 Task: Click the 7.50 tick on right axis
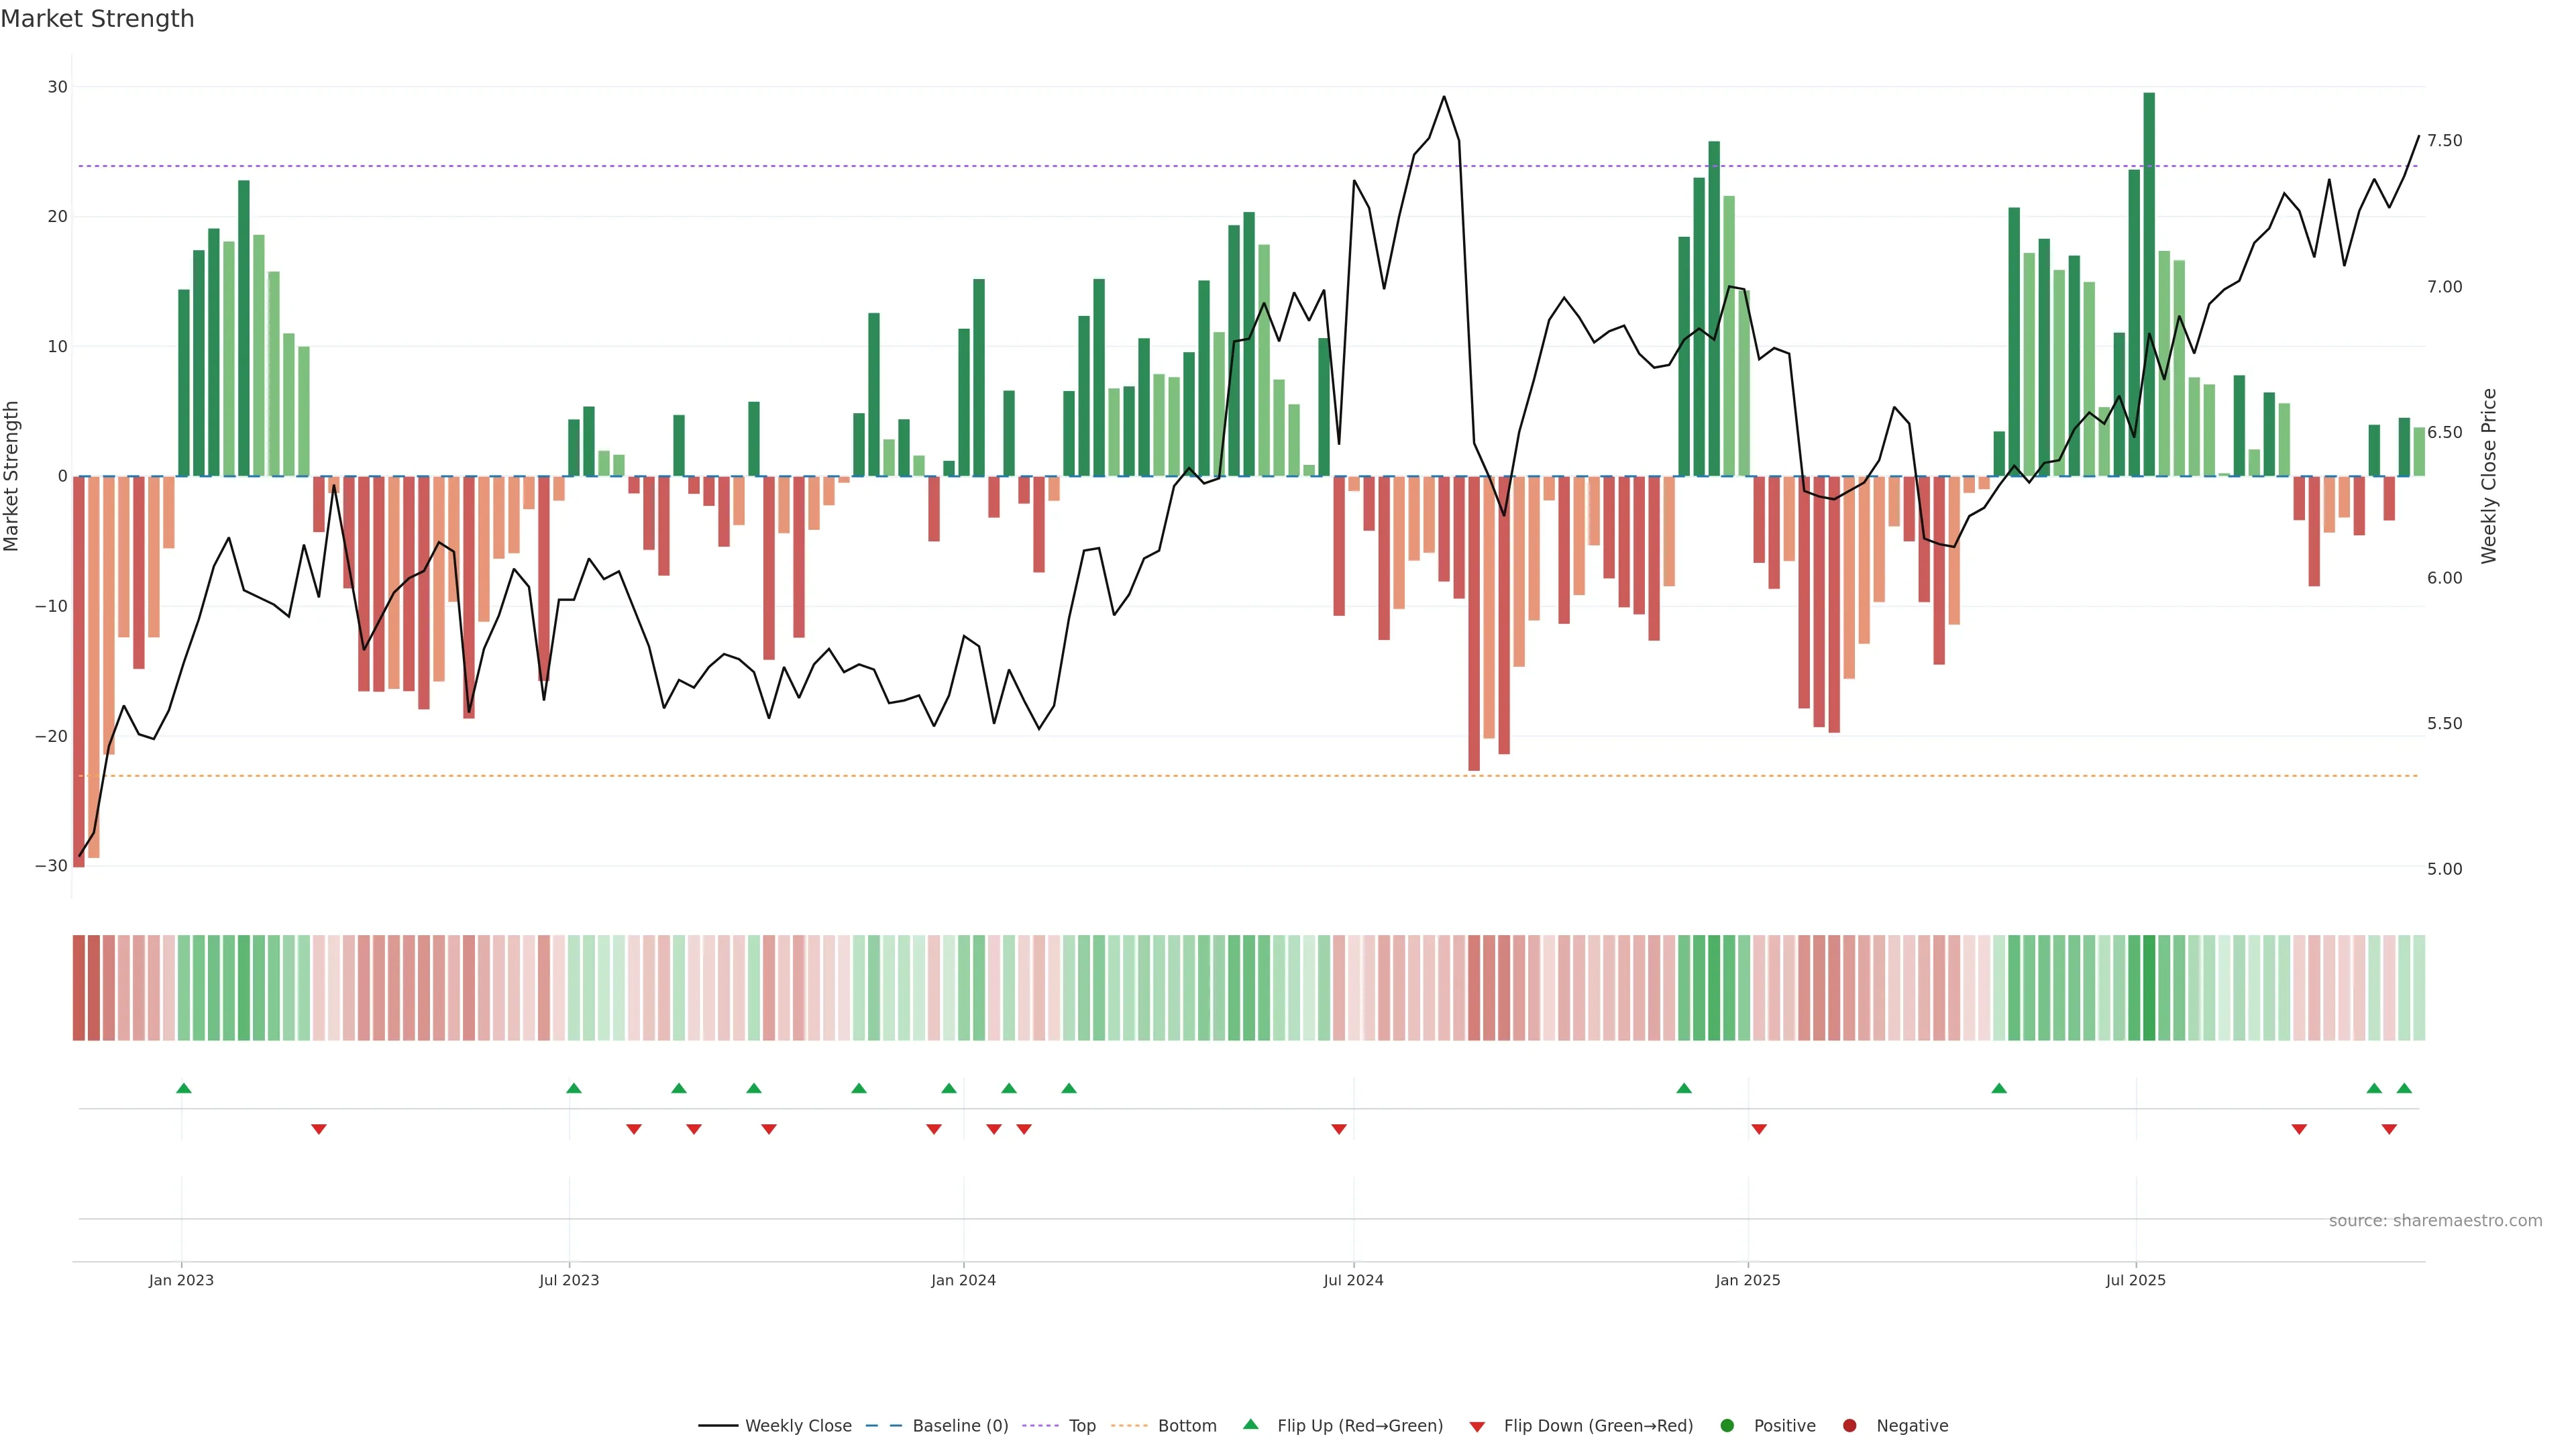[x=2444, y=141]
